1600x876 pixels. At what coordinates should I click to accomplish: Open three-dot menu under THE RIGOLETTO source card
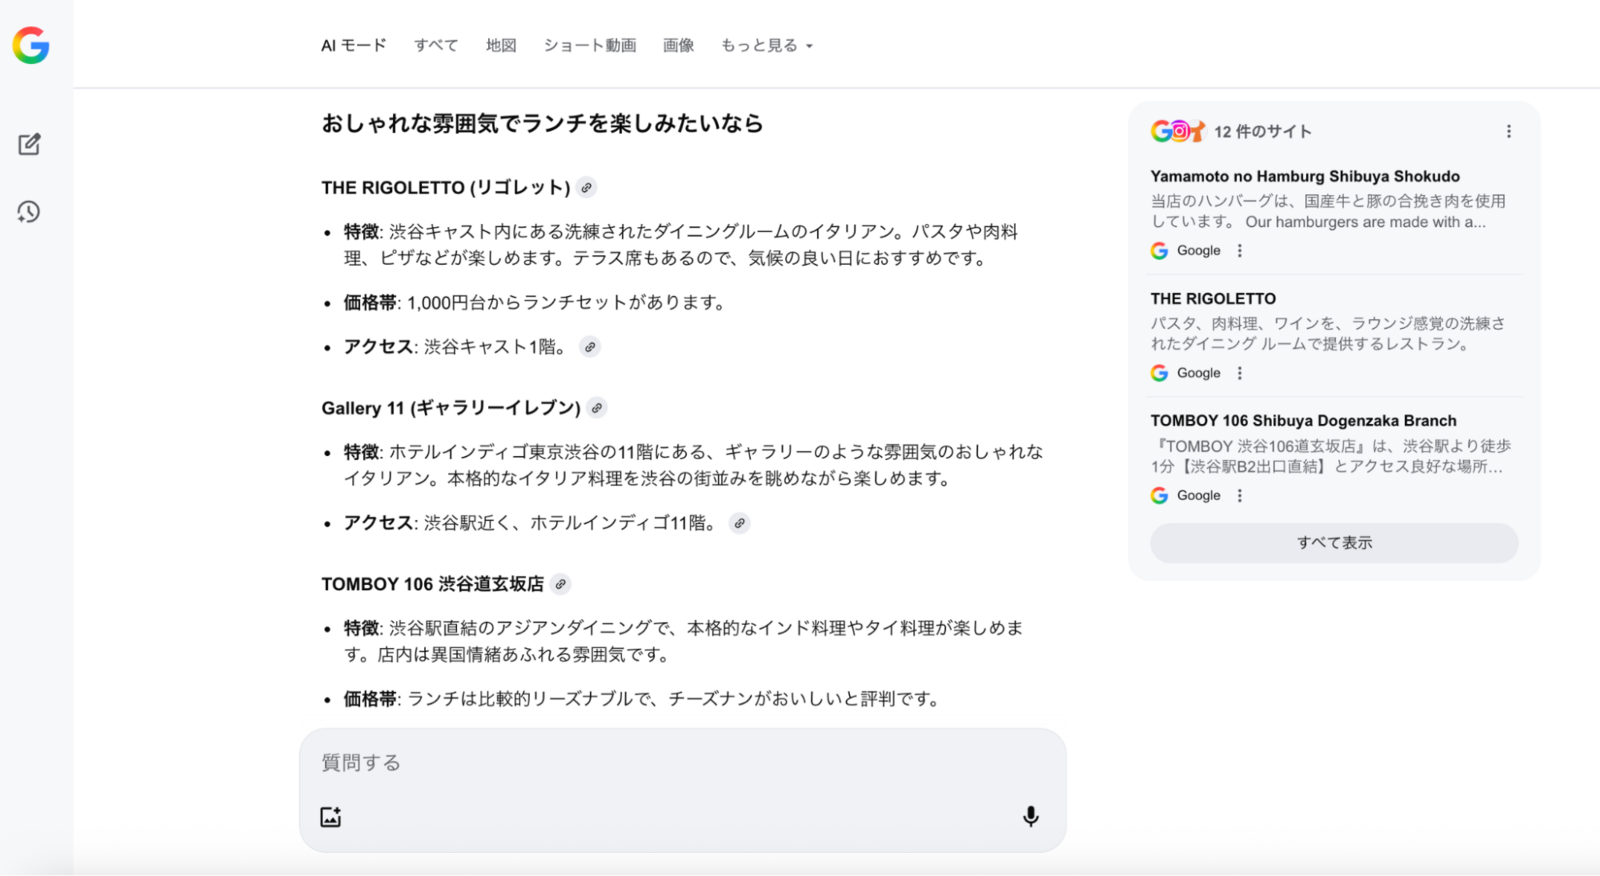1240,373
